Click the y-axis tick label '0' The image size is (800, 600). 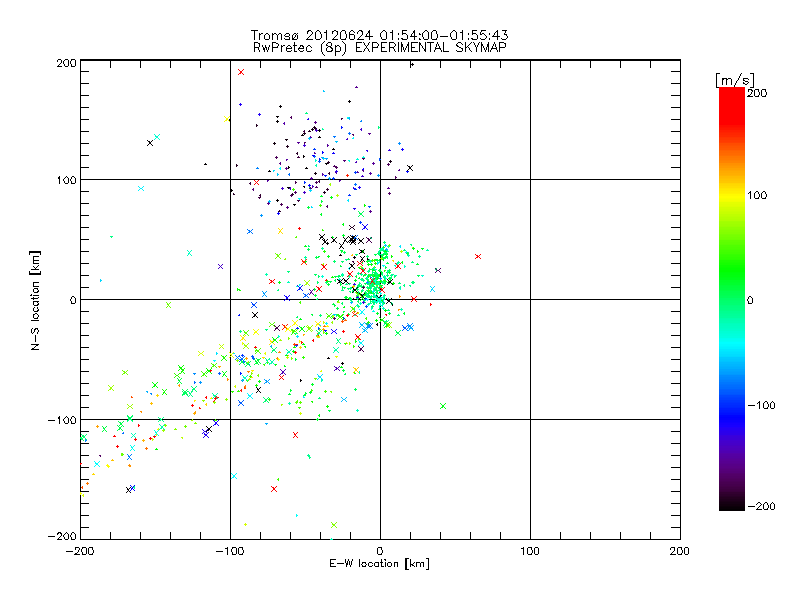click(73, 300)
